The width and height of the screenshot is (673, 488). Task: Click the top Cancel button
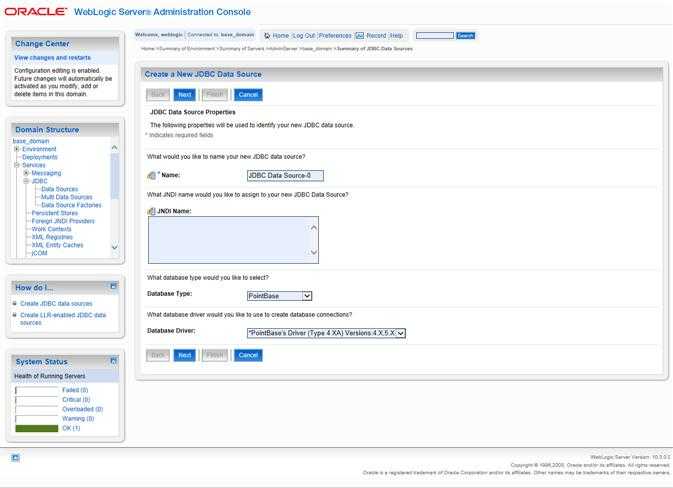click(248, 95)
